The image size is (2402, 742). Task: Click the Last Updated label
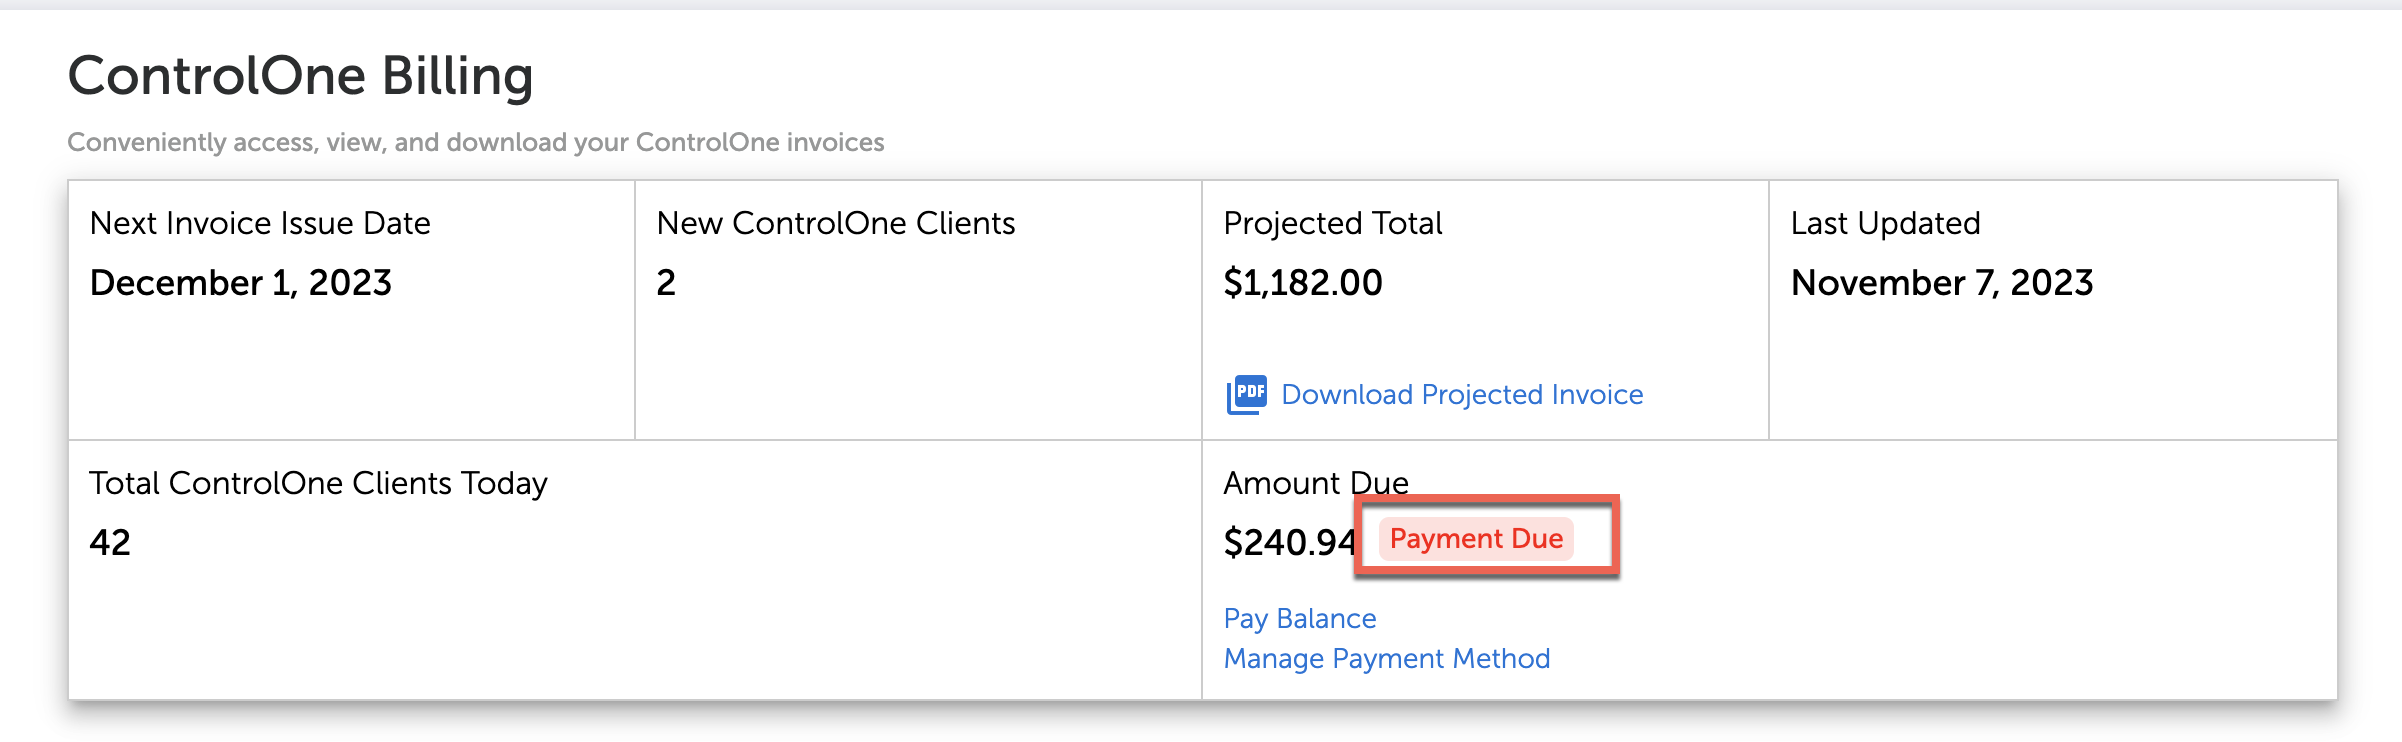[x=1885, y=223]
